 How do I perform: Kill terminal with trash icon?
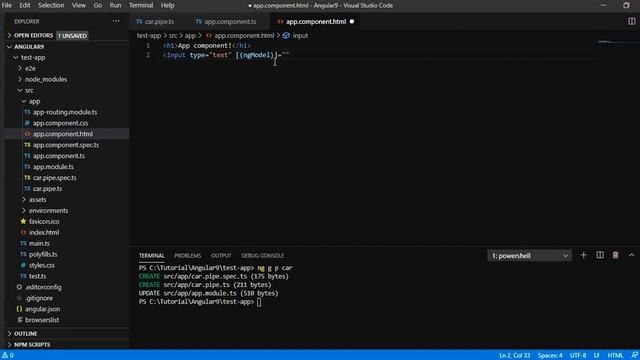pos(616,255)
